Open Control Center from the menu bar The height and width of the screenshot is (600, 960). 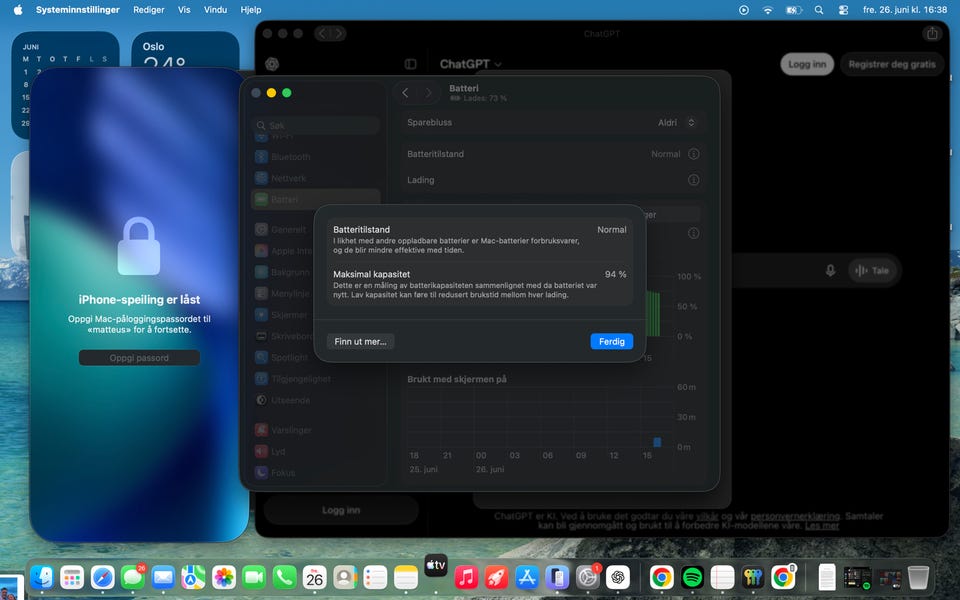click(844, 10)
